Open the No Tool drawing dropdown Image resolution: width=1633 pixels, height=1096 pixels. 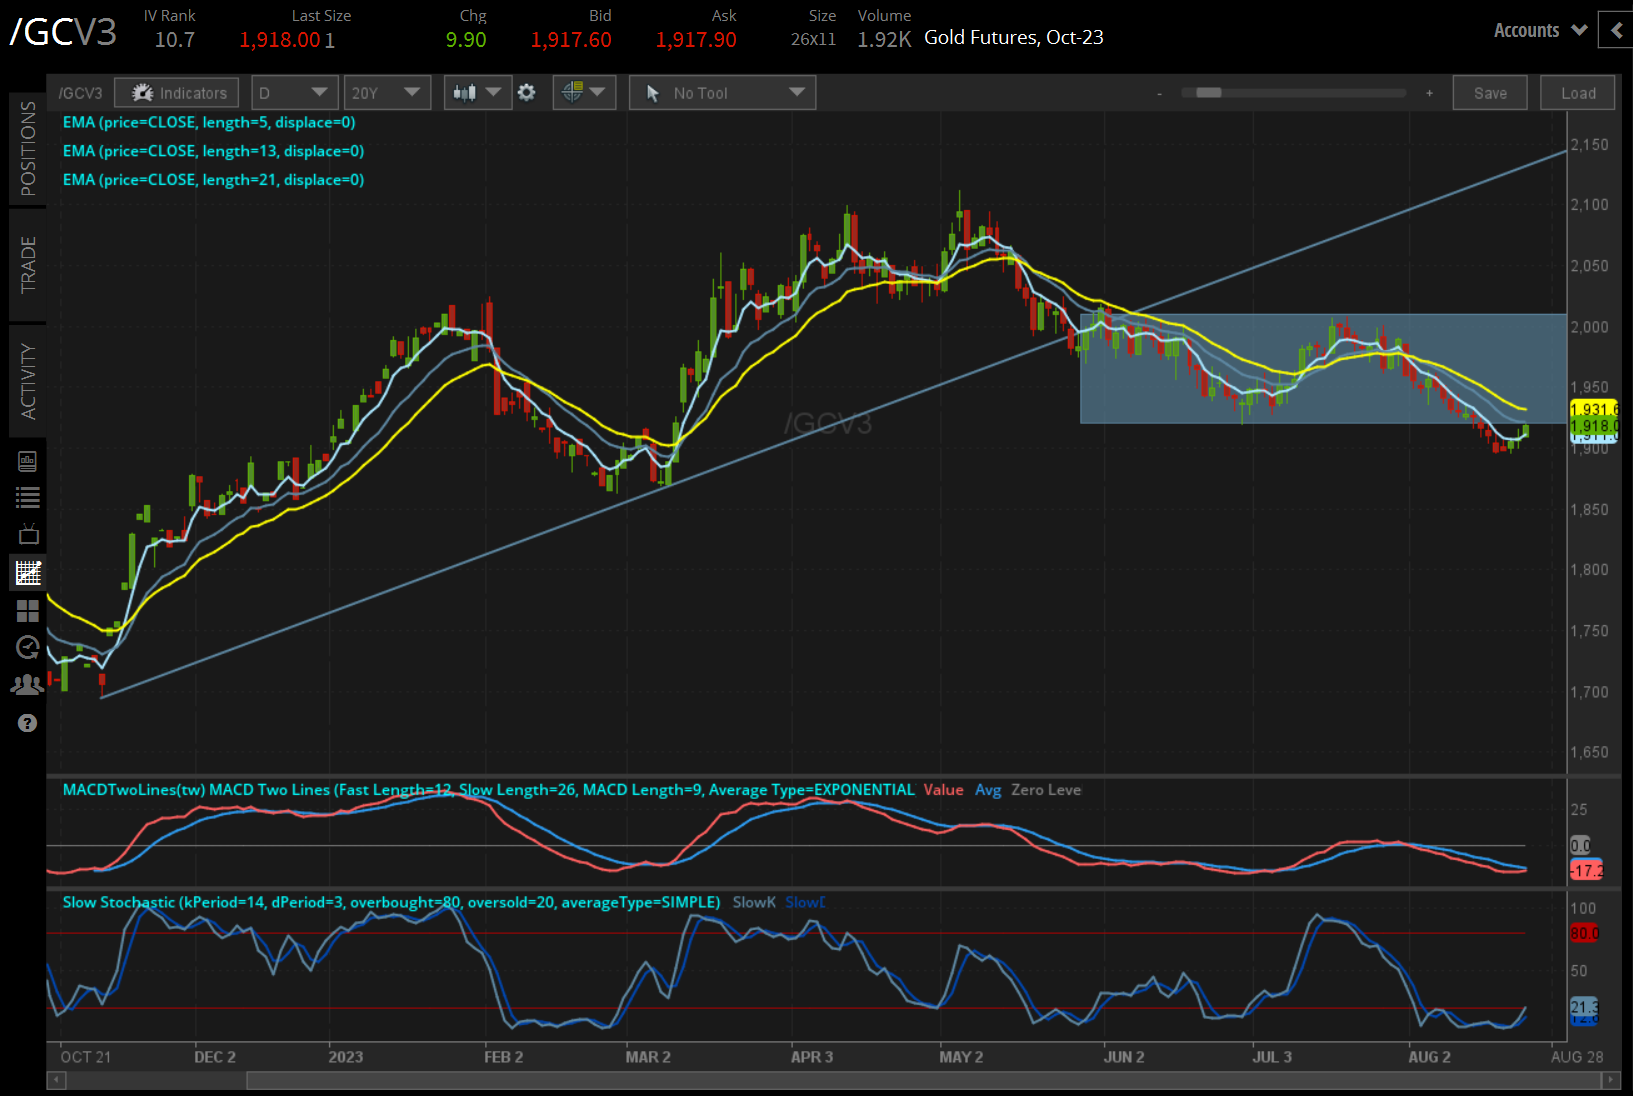click(722, 93)
